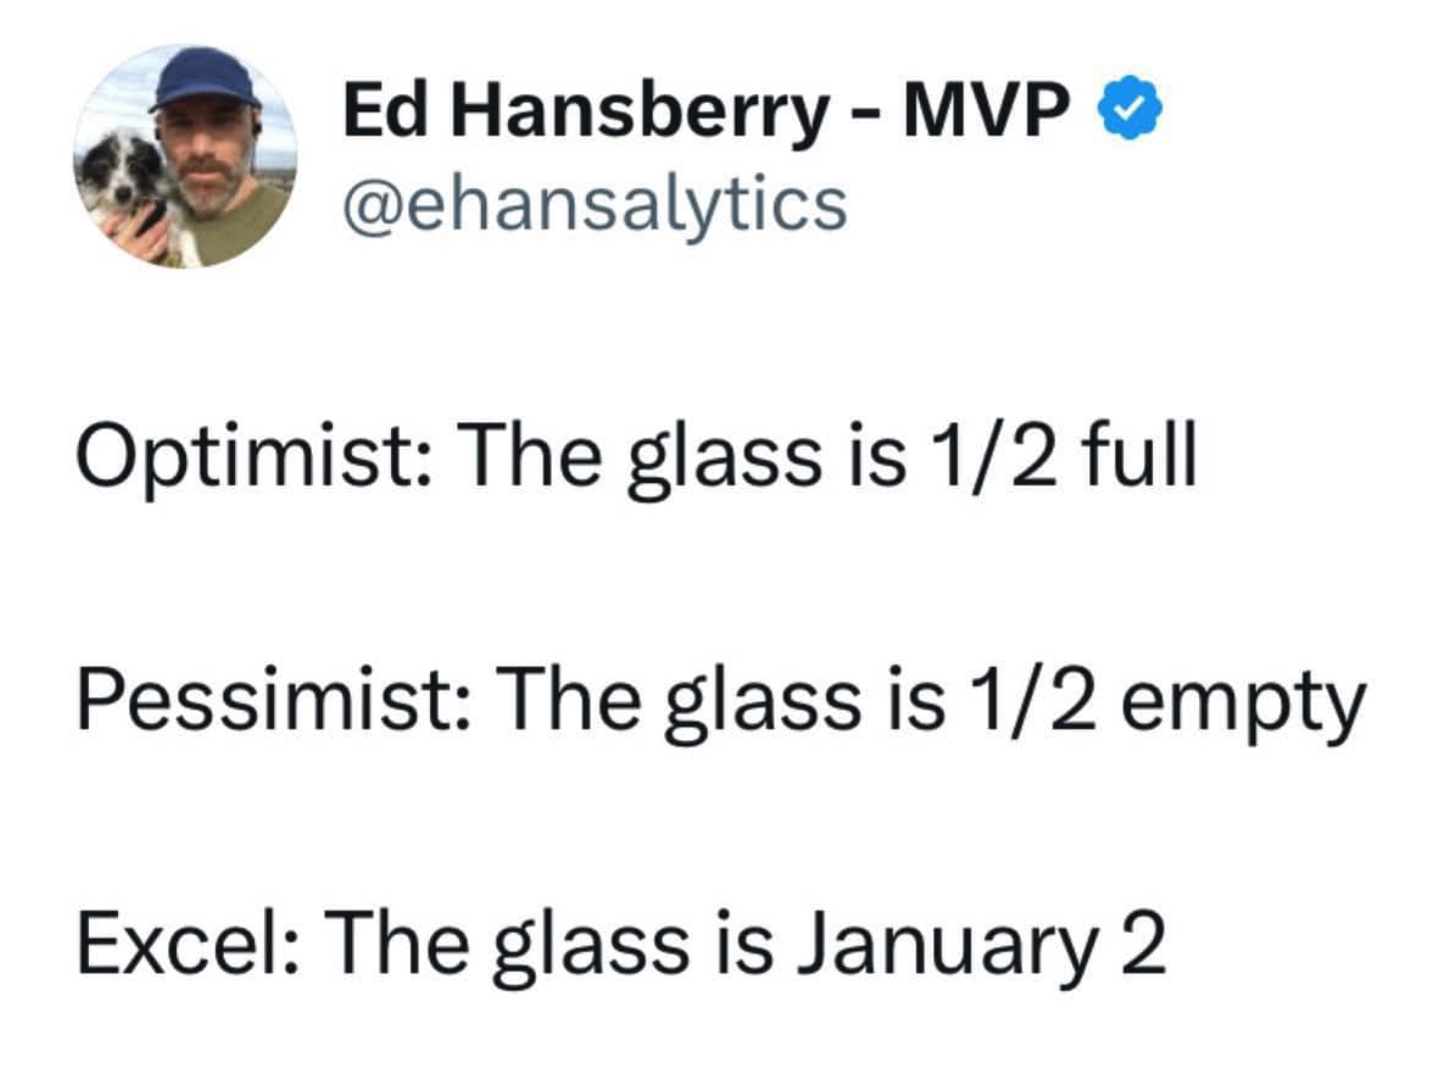
Task: Select the word 'Optimist:' in the tweet
Action: 252,457
